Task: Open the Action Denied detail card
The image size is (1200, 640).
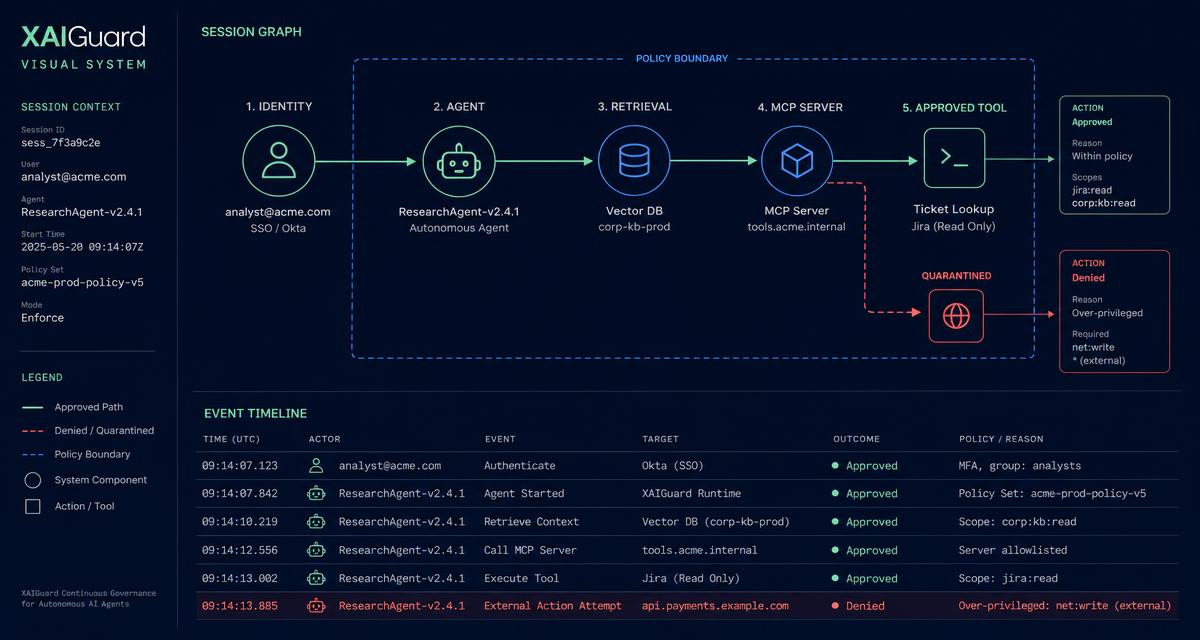Action: click(x=1115, y=311)
